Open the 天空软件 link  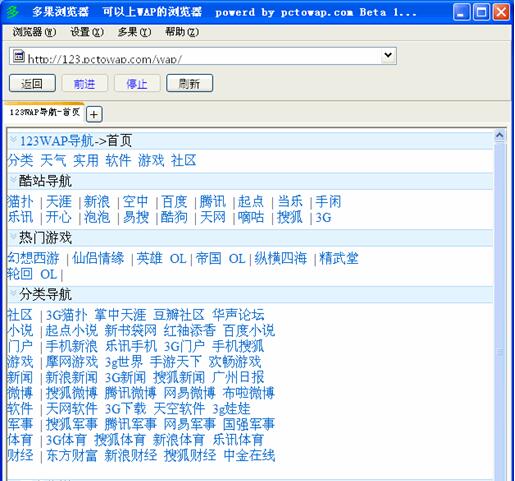(179, 409)
